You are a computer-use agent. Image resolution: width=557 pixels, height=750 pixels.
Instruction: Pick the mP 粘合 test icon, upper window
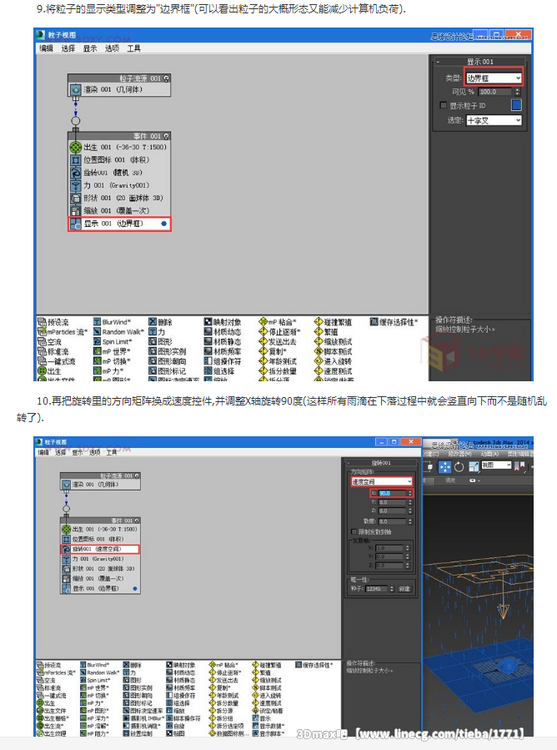[263, 322]
